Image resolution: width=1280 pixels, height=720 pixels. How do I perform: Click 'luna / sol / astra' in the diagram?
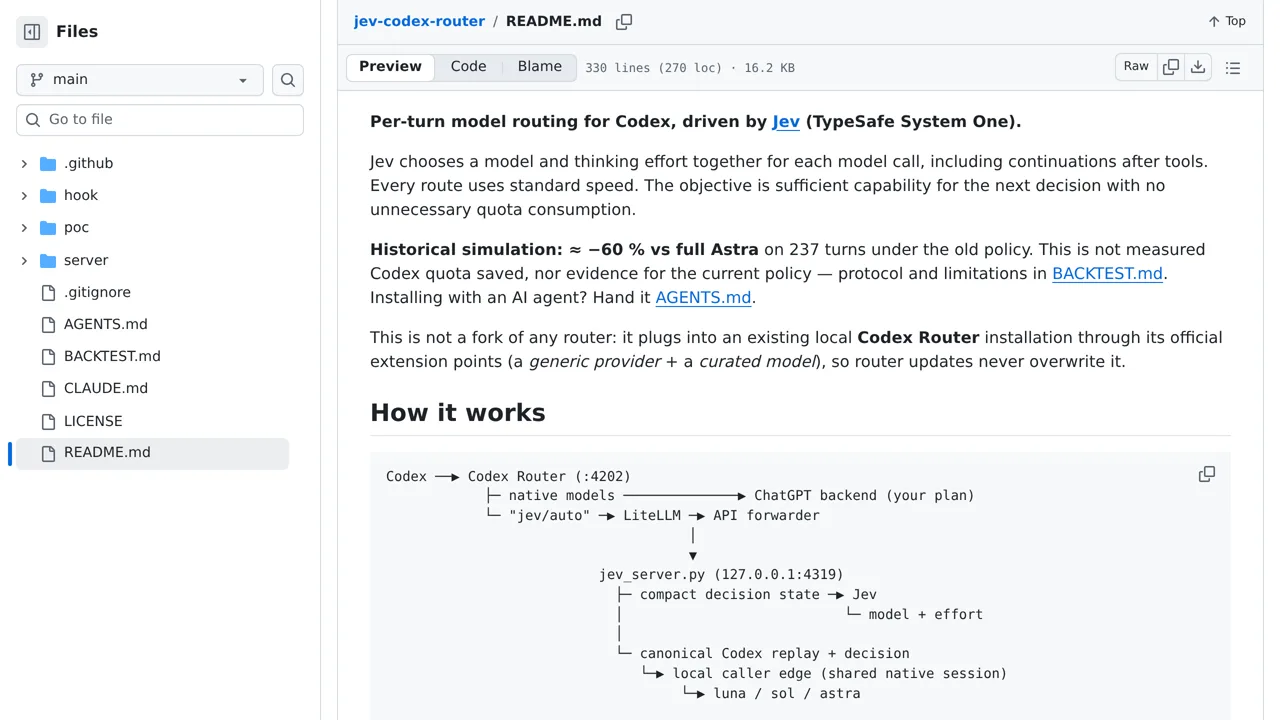(x=787, y=694)
